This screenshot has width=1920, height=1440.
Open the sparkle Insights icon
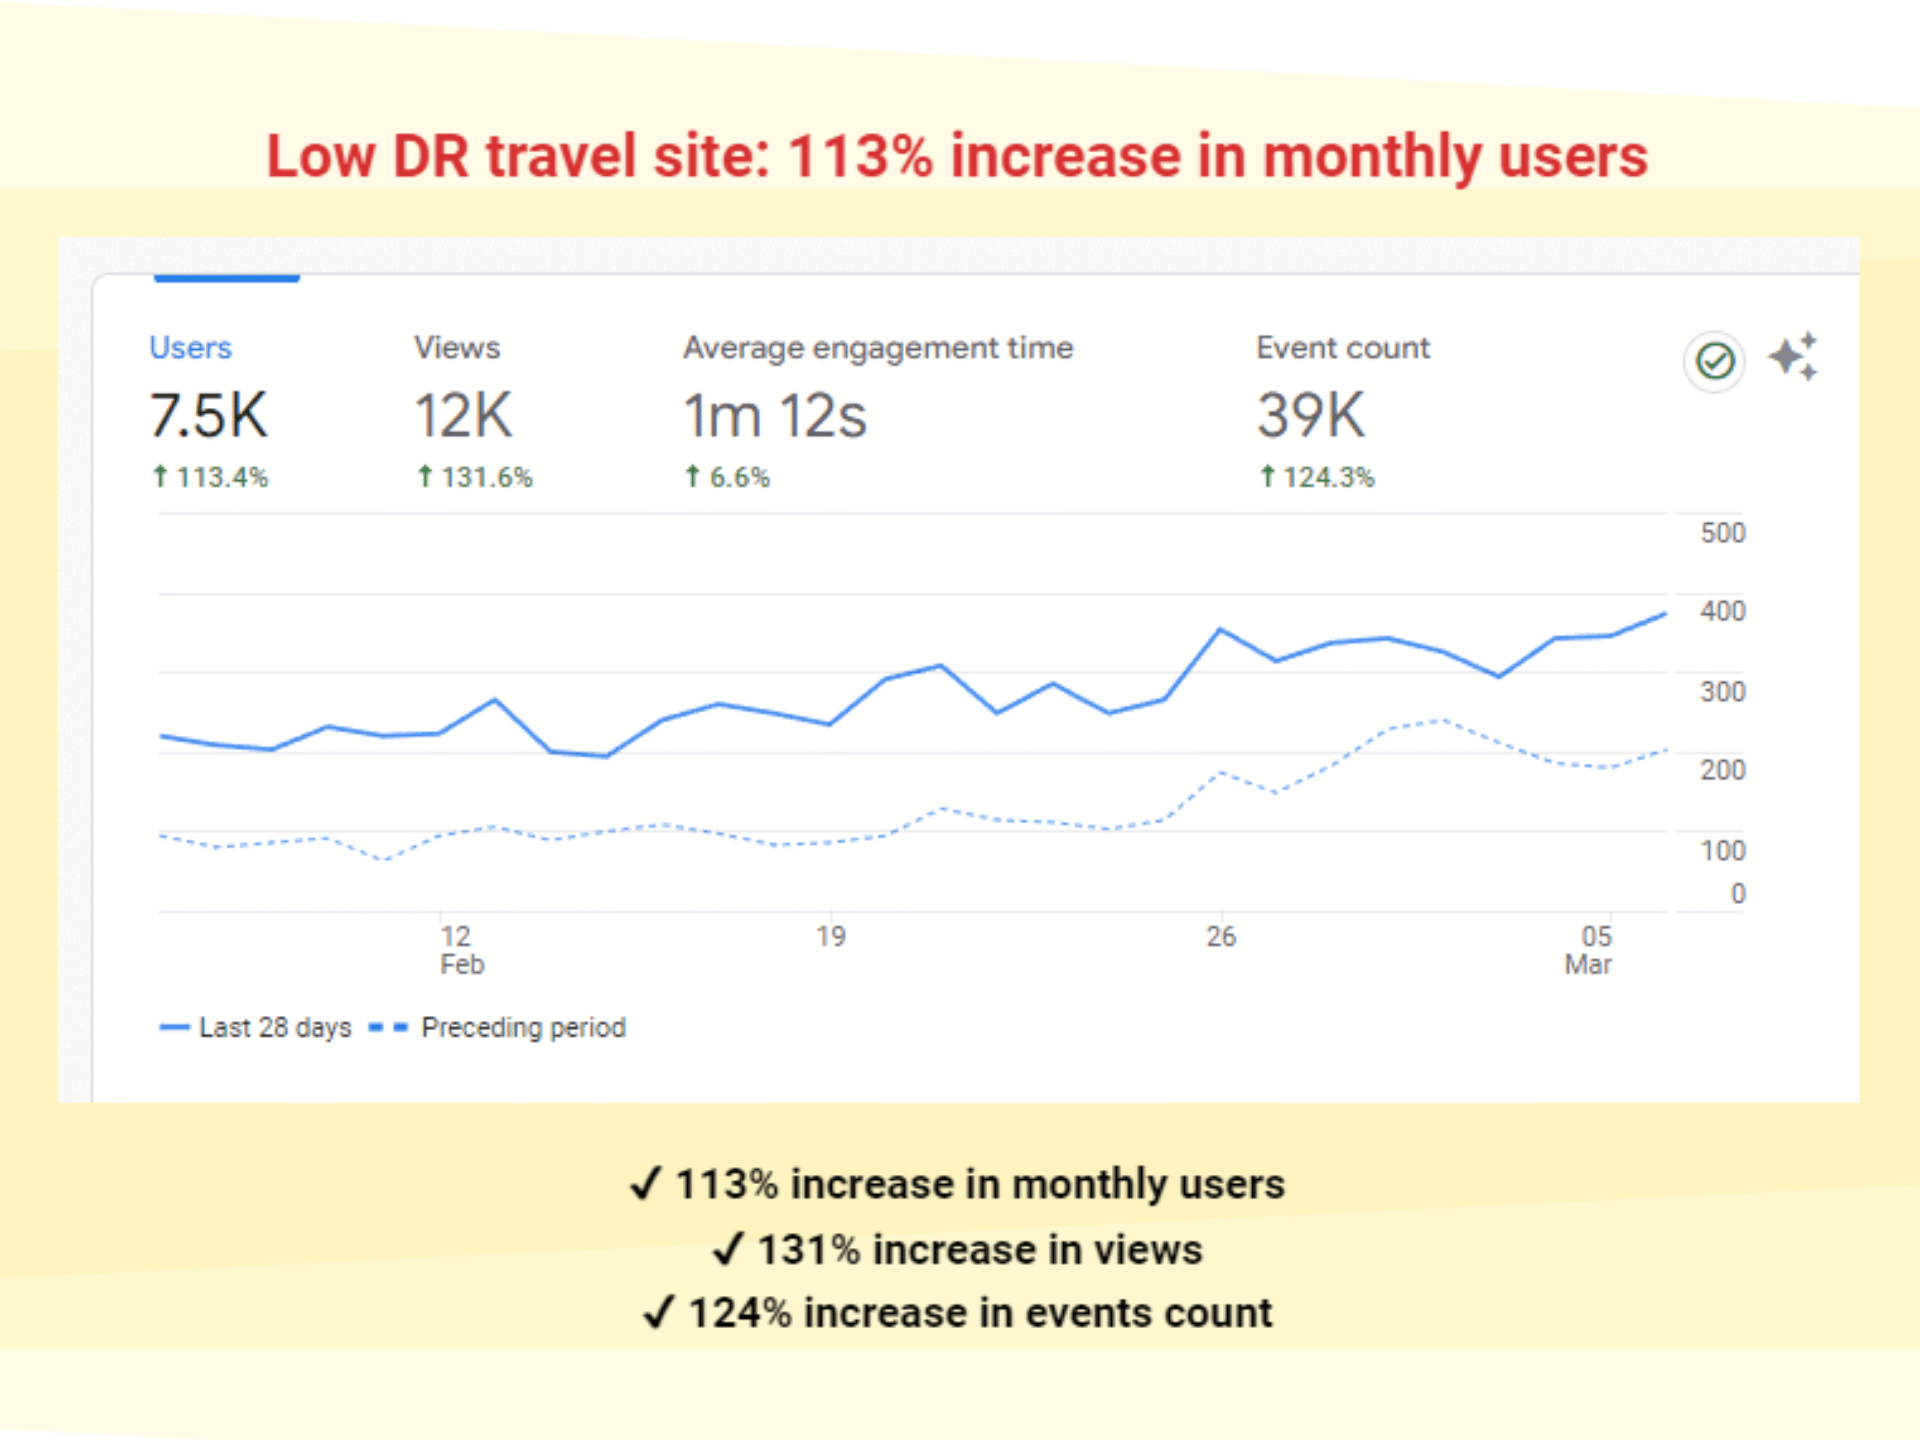coord(1794,356)
